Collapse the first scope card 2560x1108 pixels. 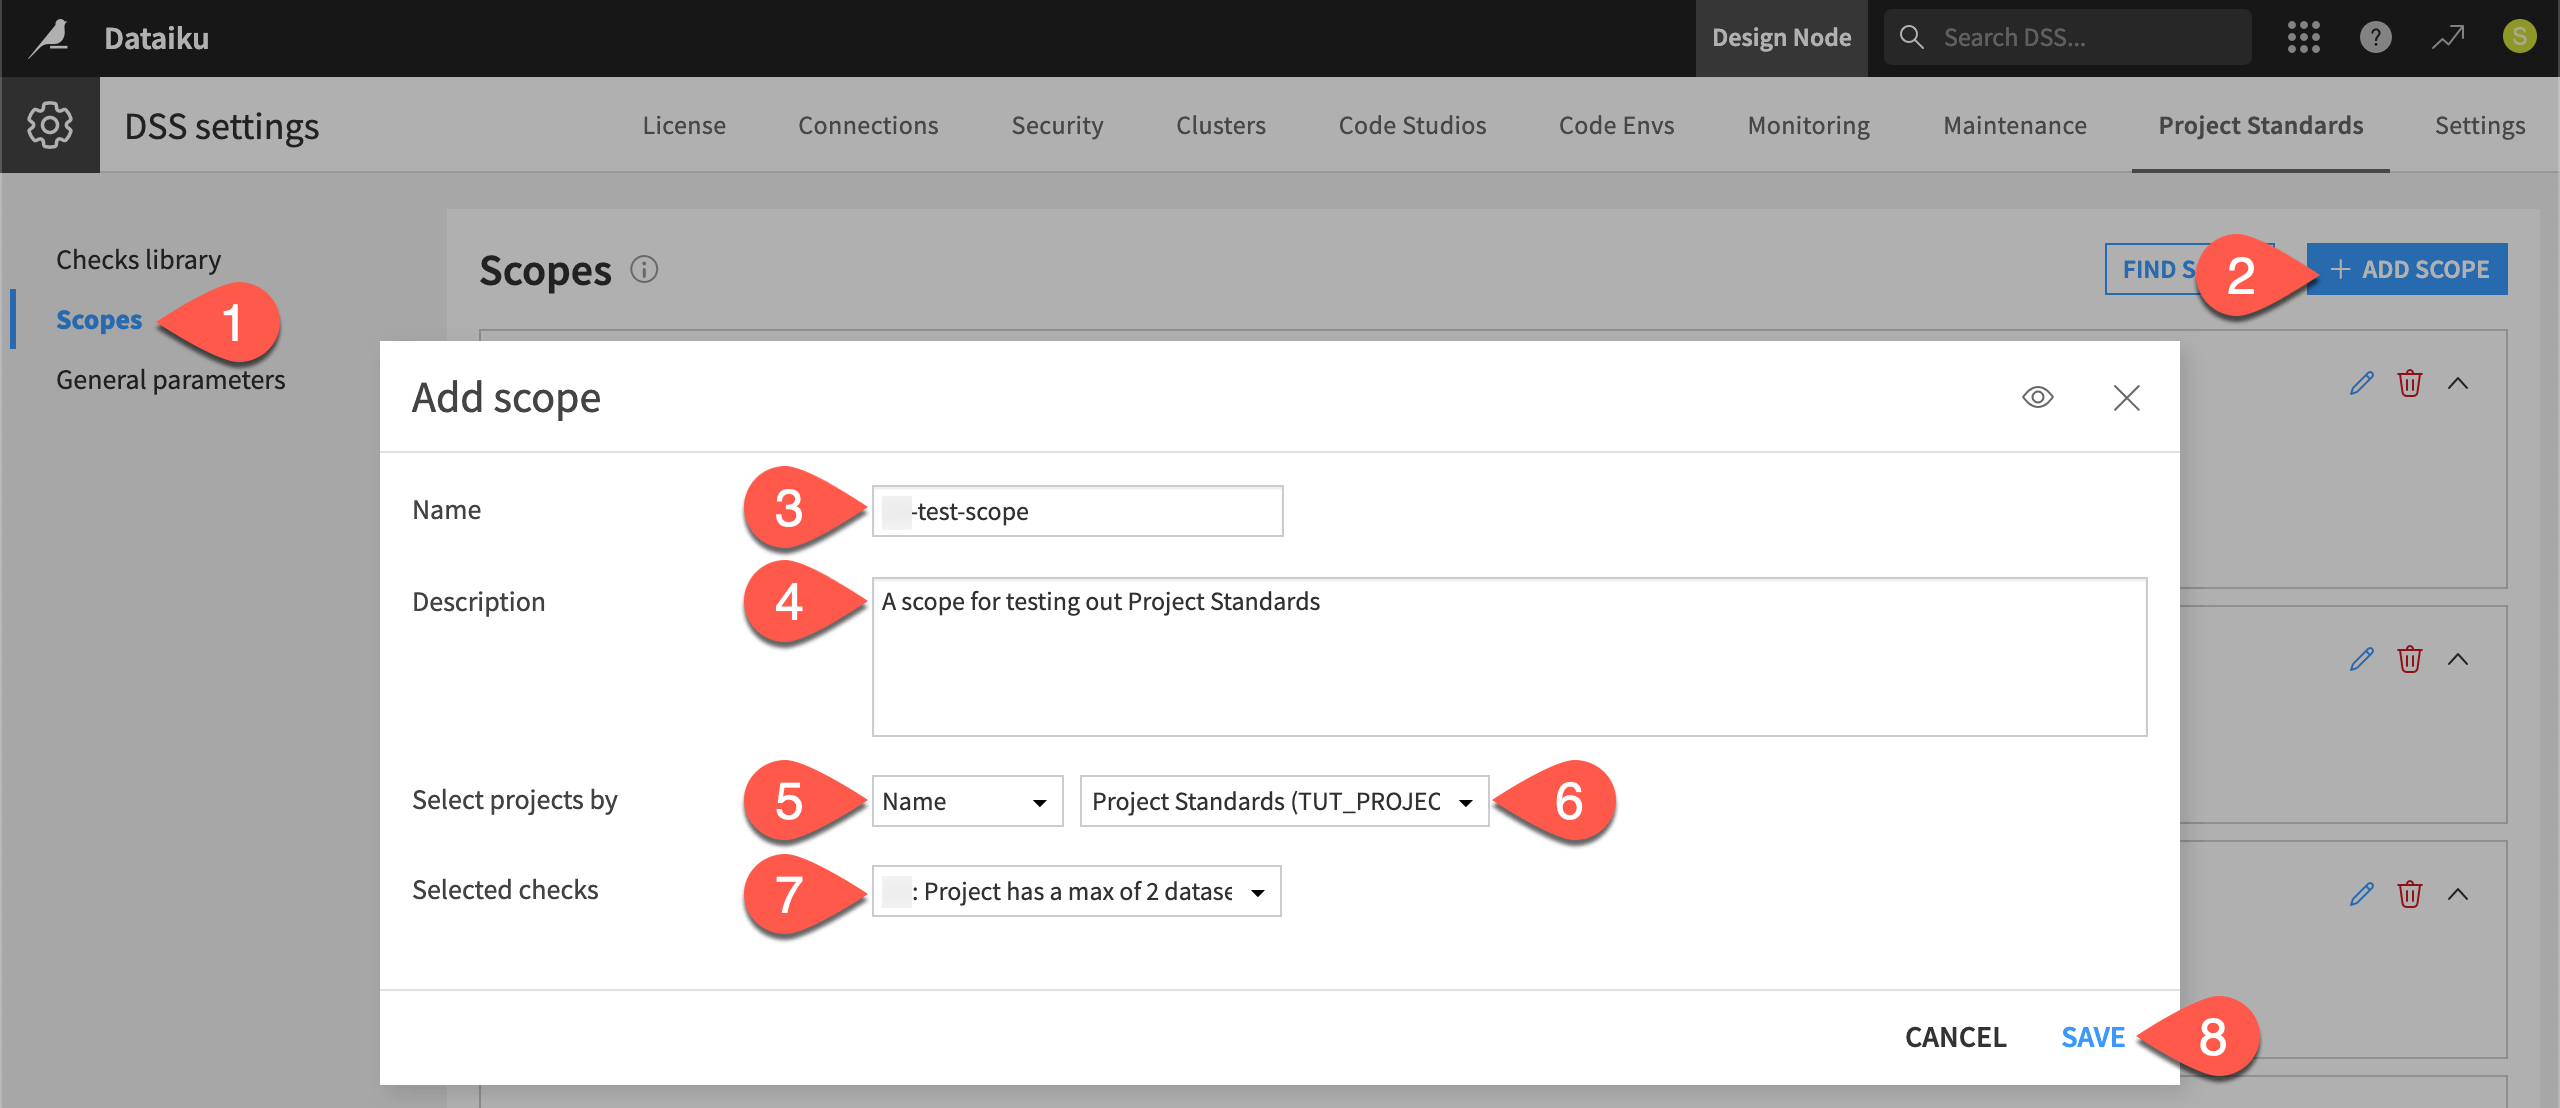click(2458, 383)
